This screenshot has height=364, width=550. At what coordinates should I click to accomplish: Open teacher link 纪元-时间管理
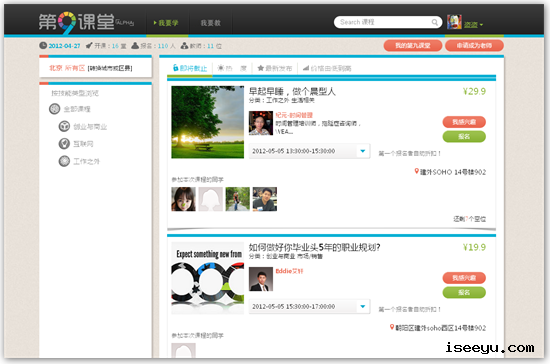[294, 115]
